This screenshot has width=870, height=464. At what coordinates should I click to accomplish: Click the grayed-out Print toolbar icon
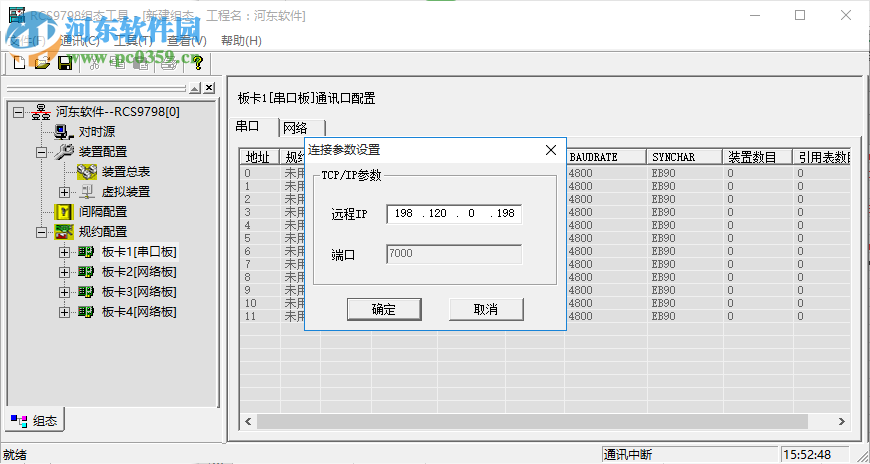pos(169,63)
